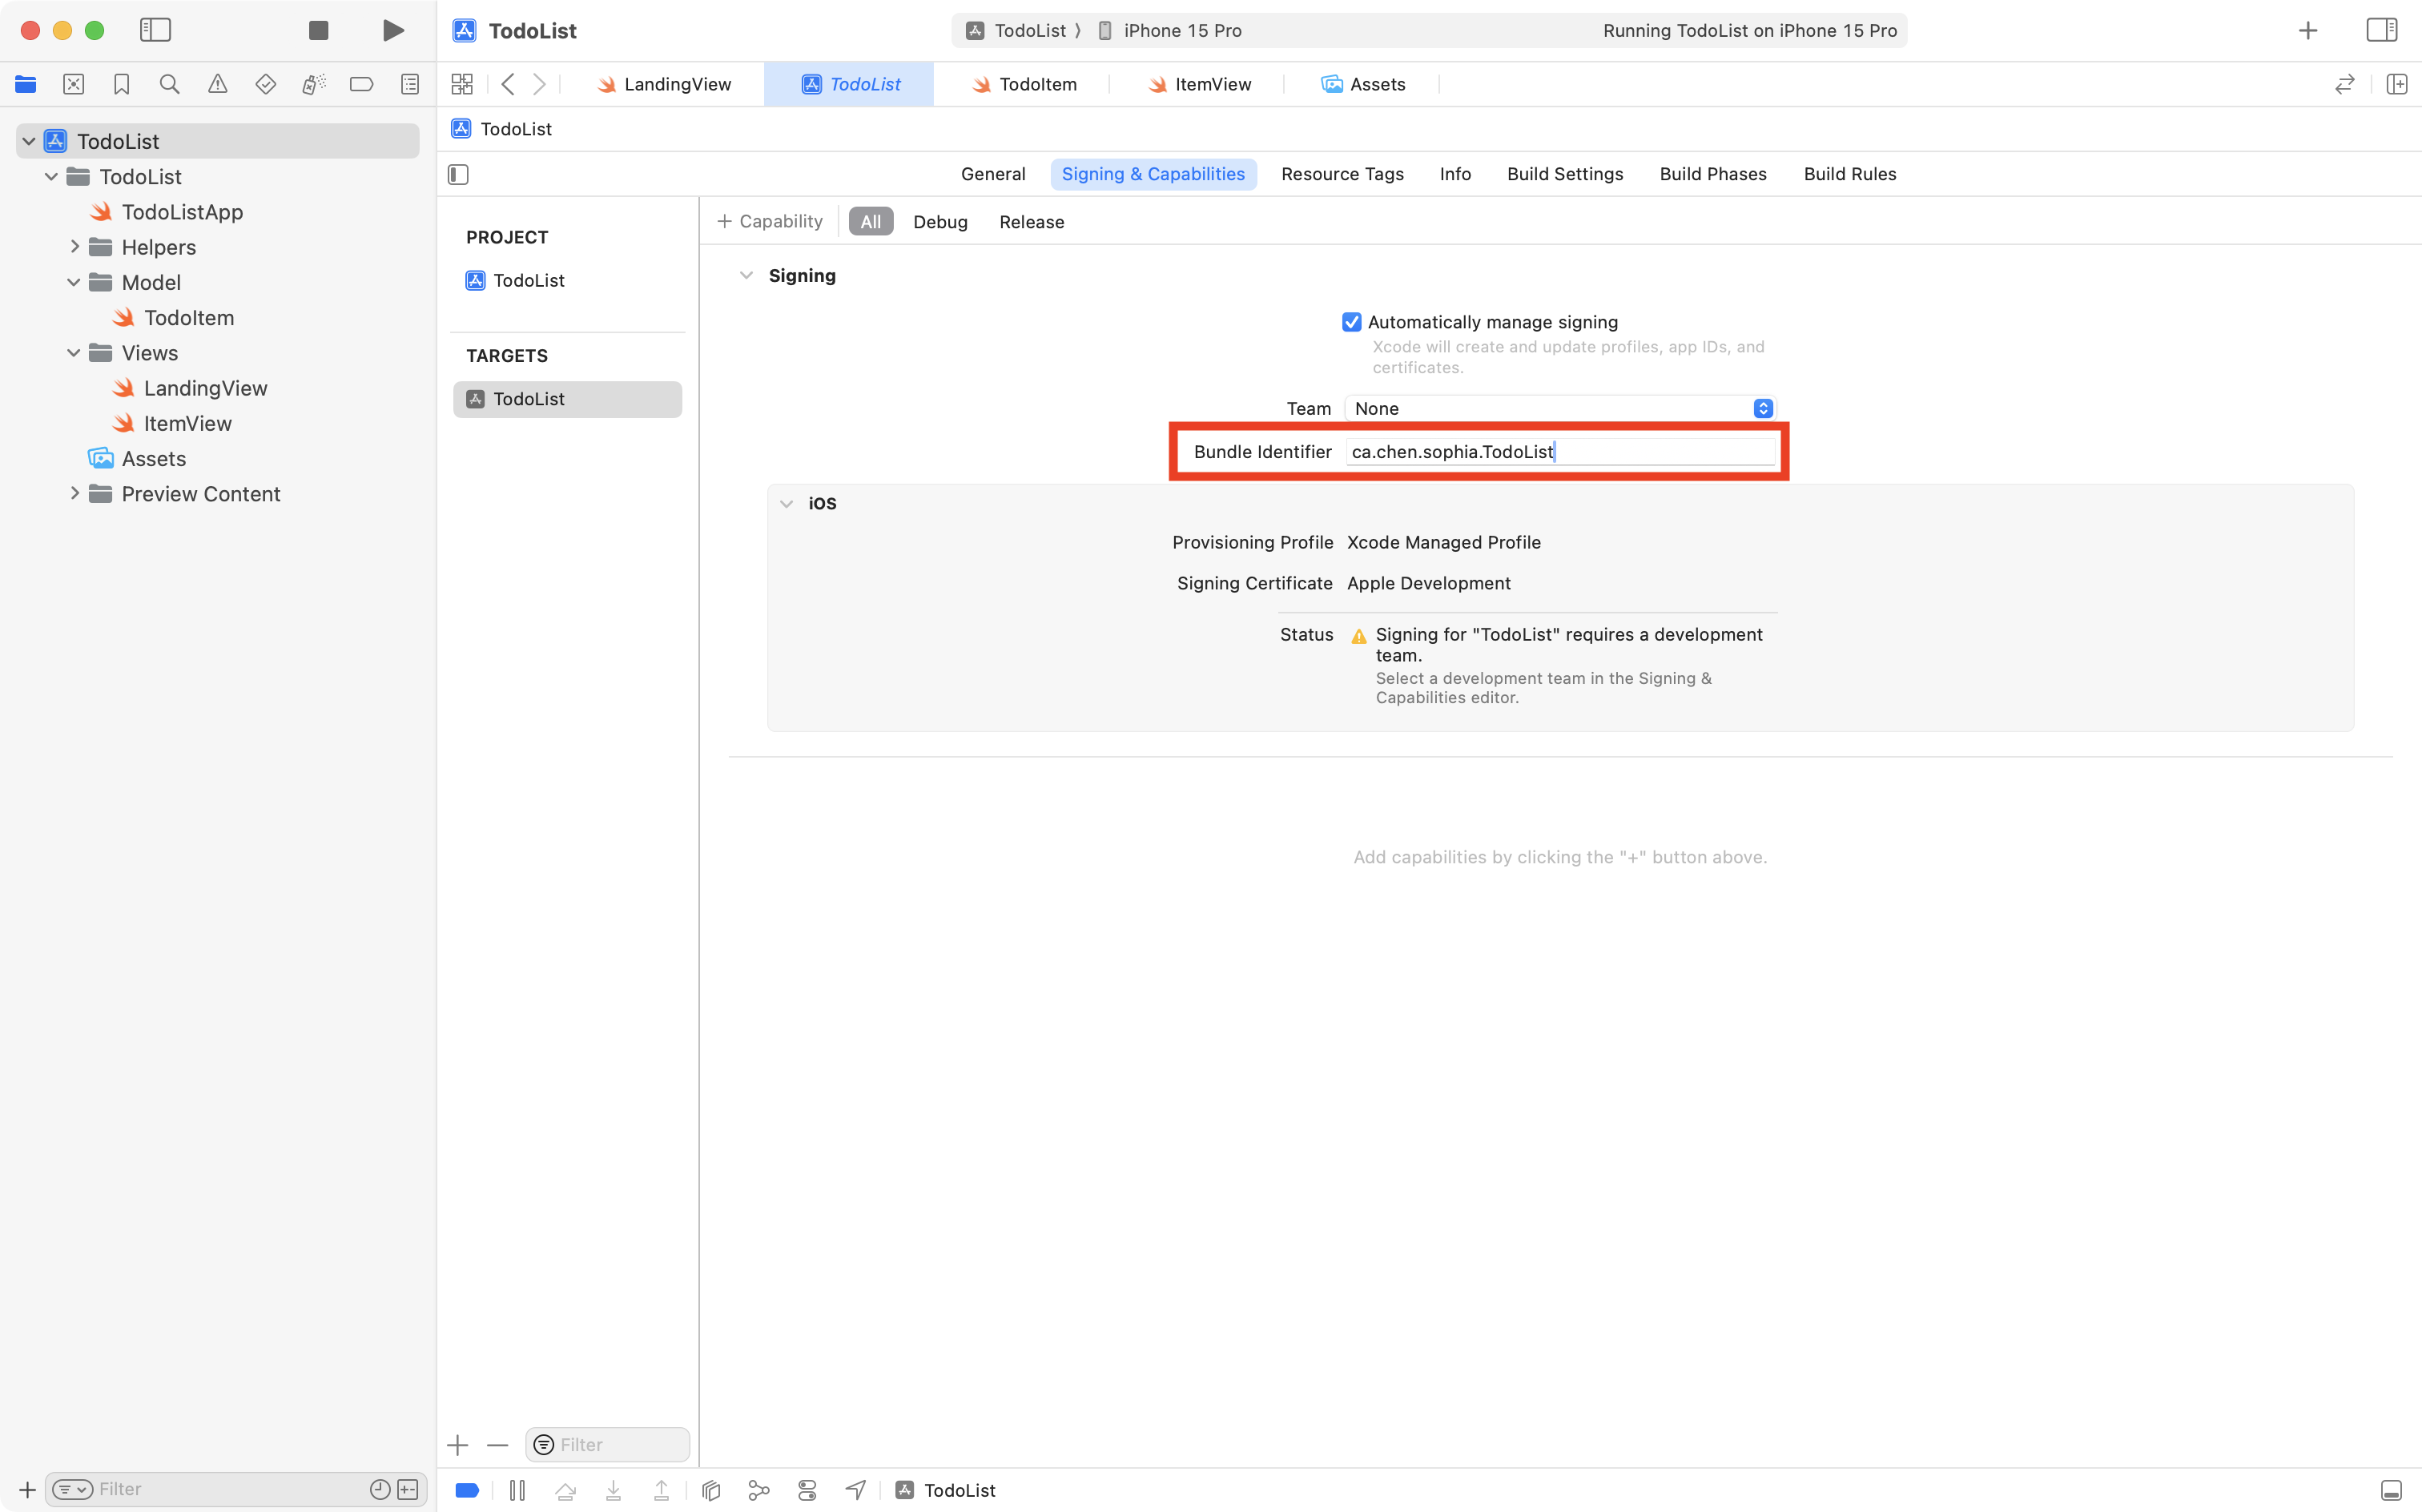Click the Run play button
This screenshot has width=2422, height=1512.
(393, 30)
